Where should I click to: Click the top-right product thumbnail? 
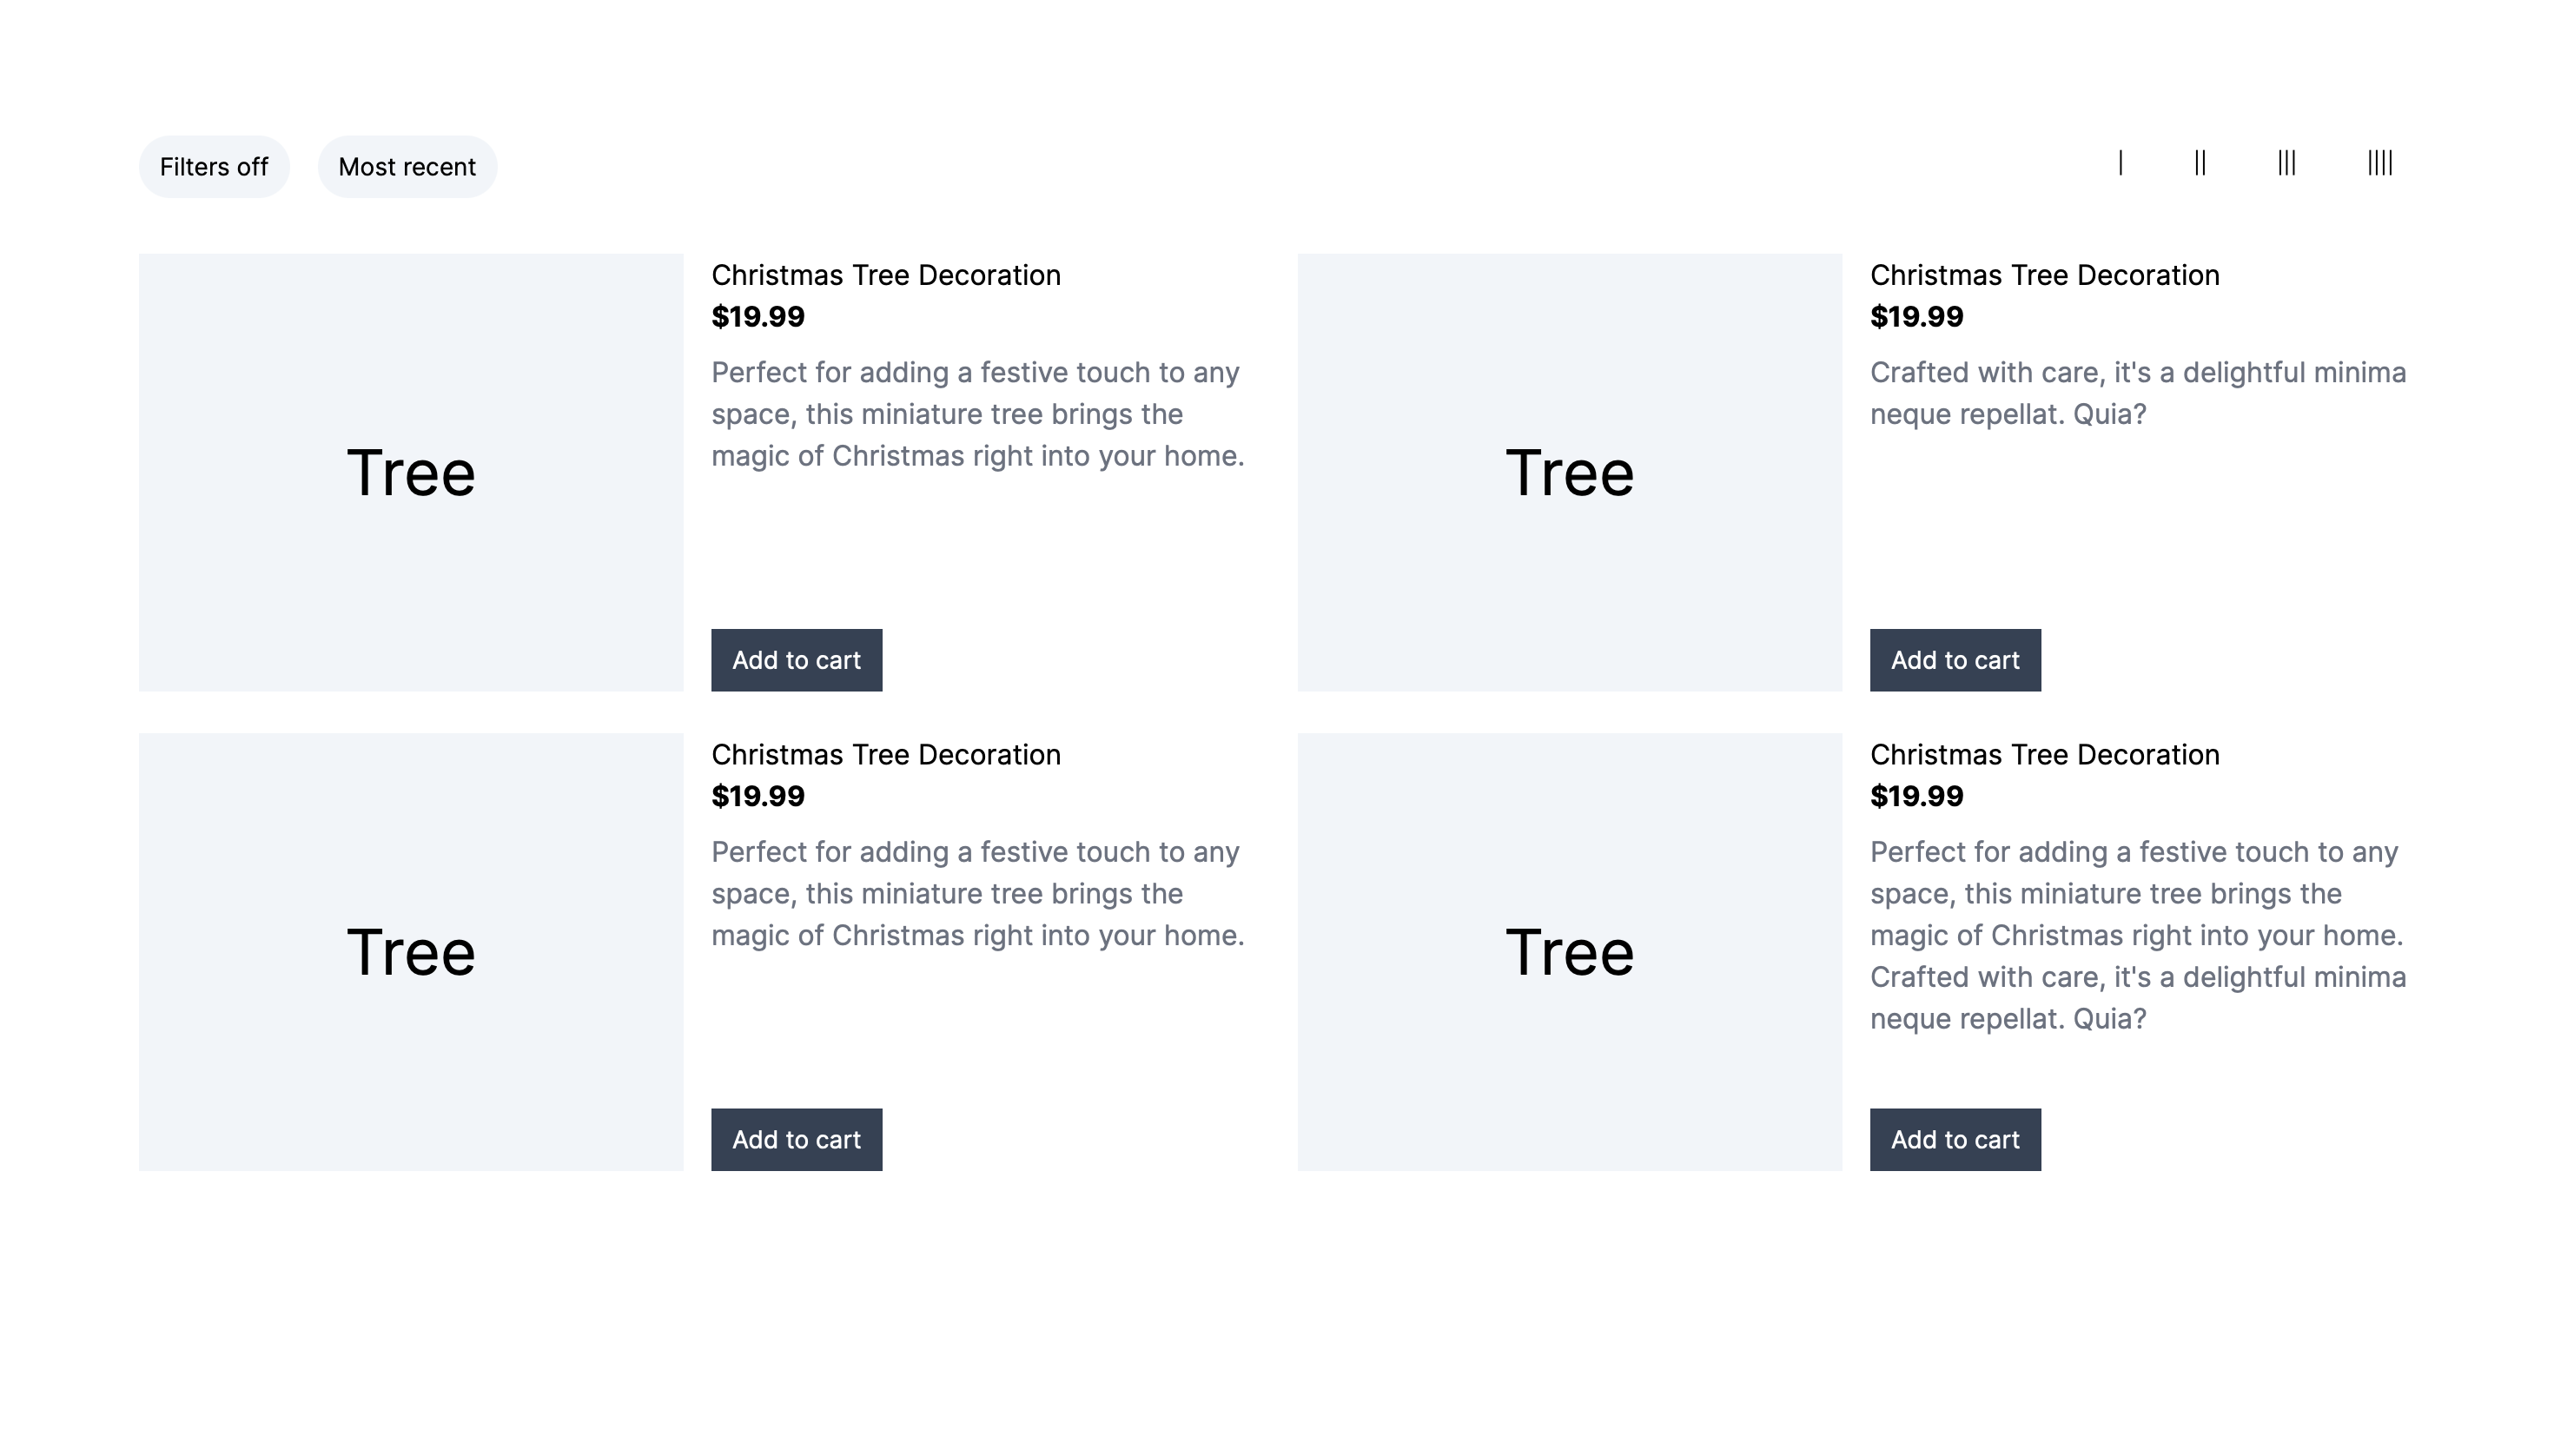1570,472
